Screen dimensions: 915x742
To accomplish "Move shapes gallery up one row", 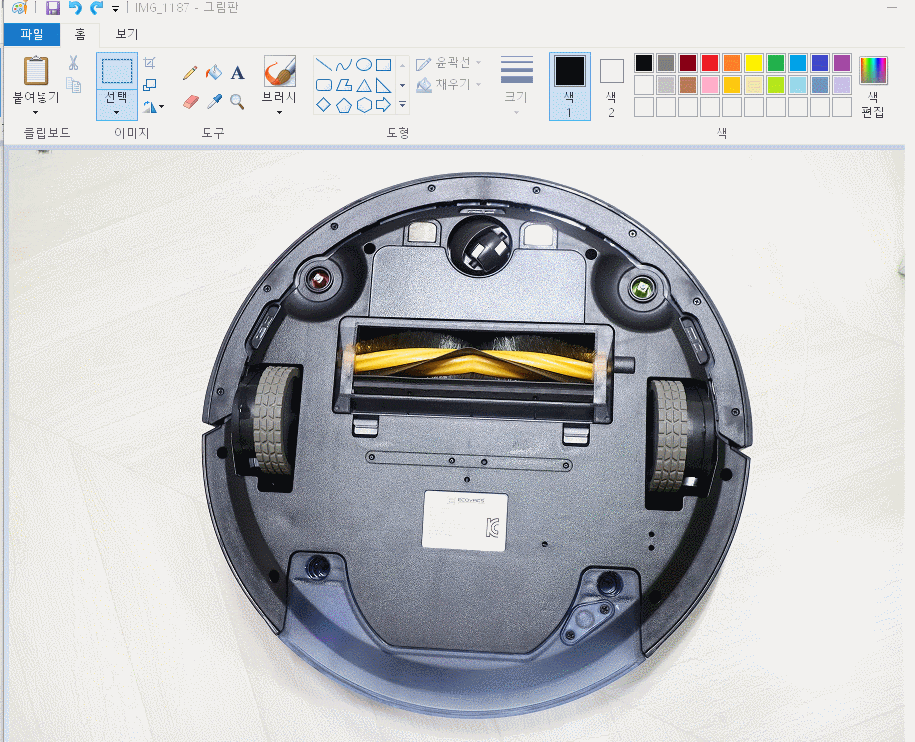I will (402, 65).
